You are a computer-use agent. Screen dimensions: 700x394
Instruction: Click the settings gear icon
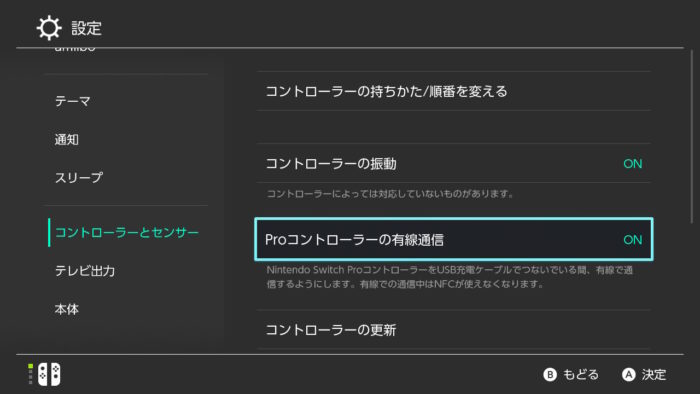(49, 28)
